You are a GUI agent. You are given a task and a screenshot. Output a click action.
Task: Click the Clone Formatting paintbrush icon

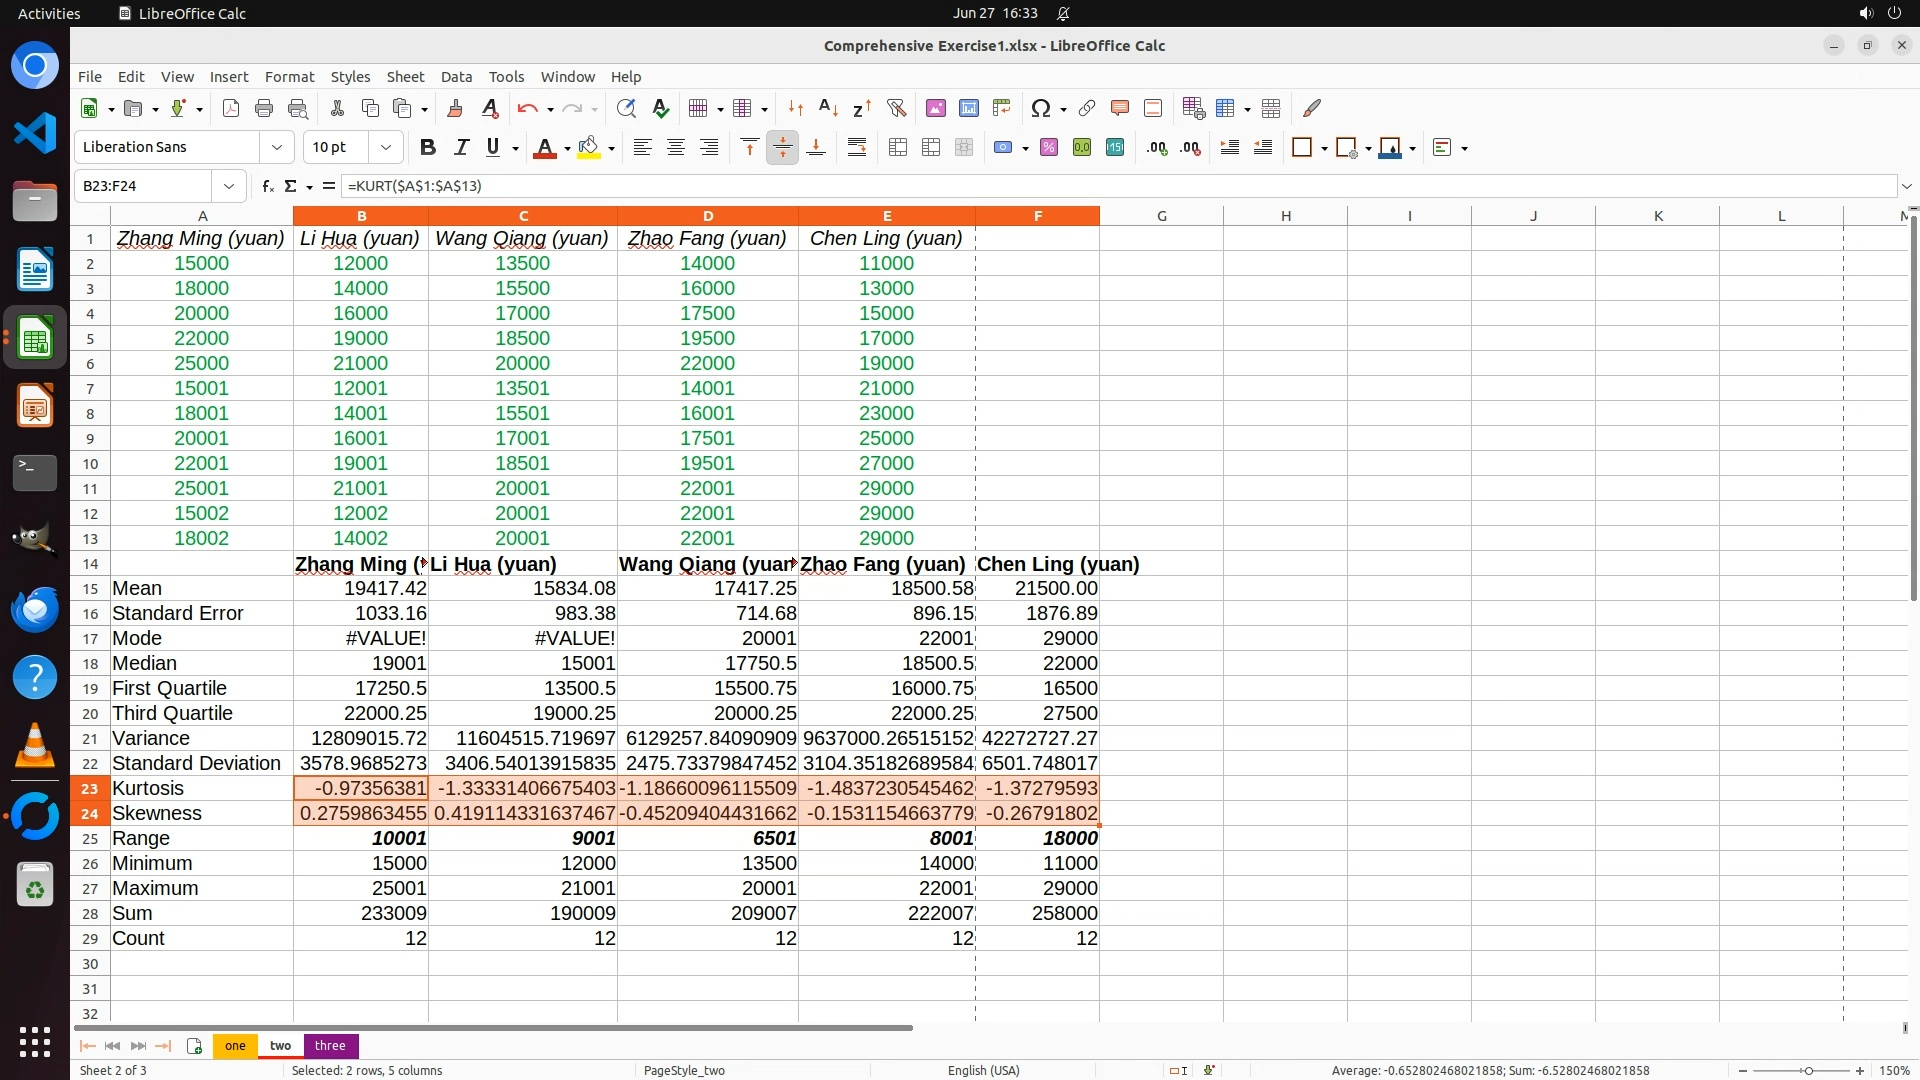point(455,108)
